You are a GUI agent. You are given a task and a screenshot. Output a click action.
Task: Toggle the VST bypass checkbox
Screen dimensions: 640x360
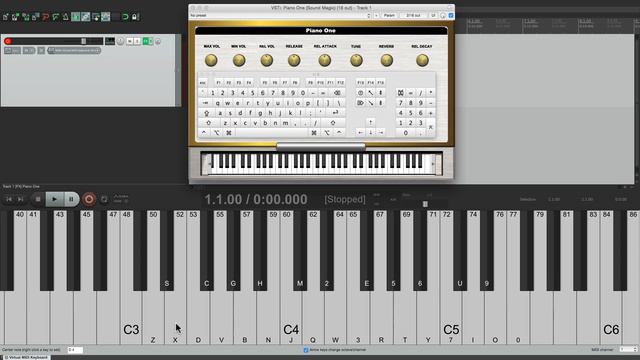(451, 16)
